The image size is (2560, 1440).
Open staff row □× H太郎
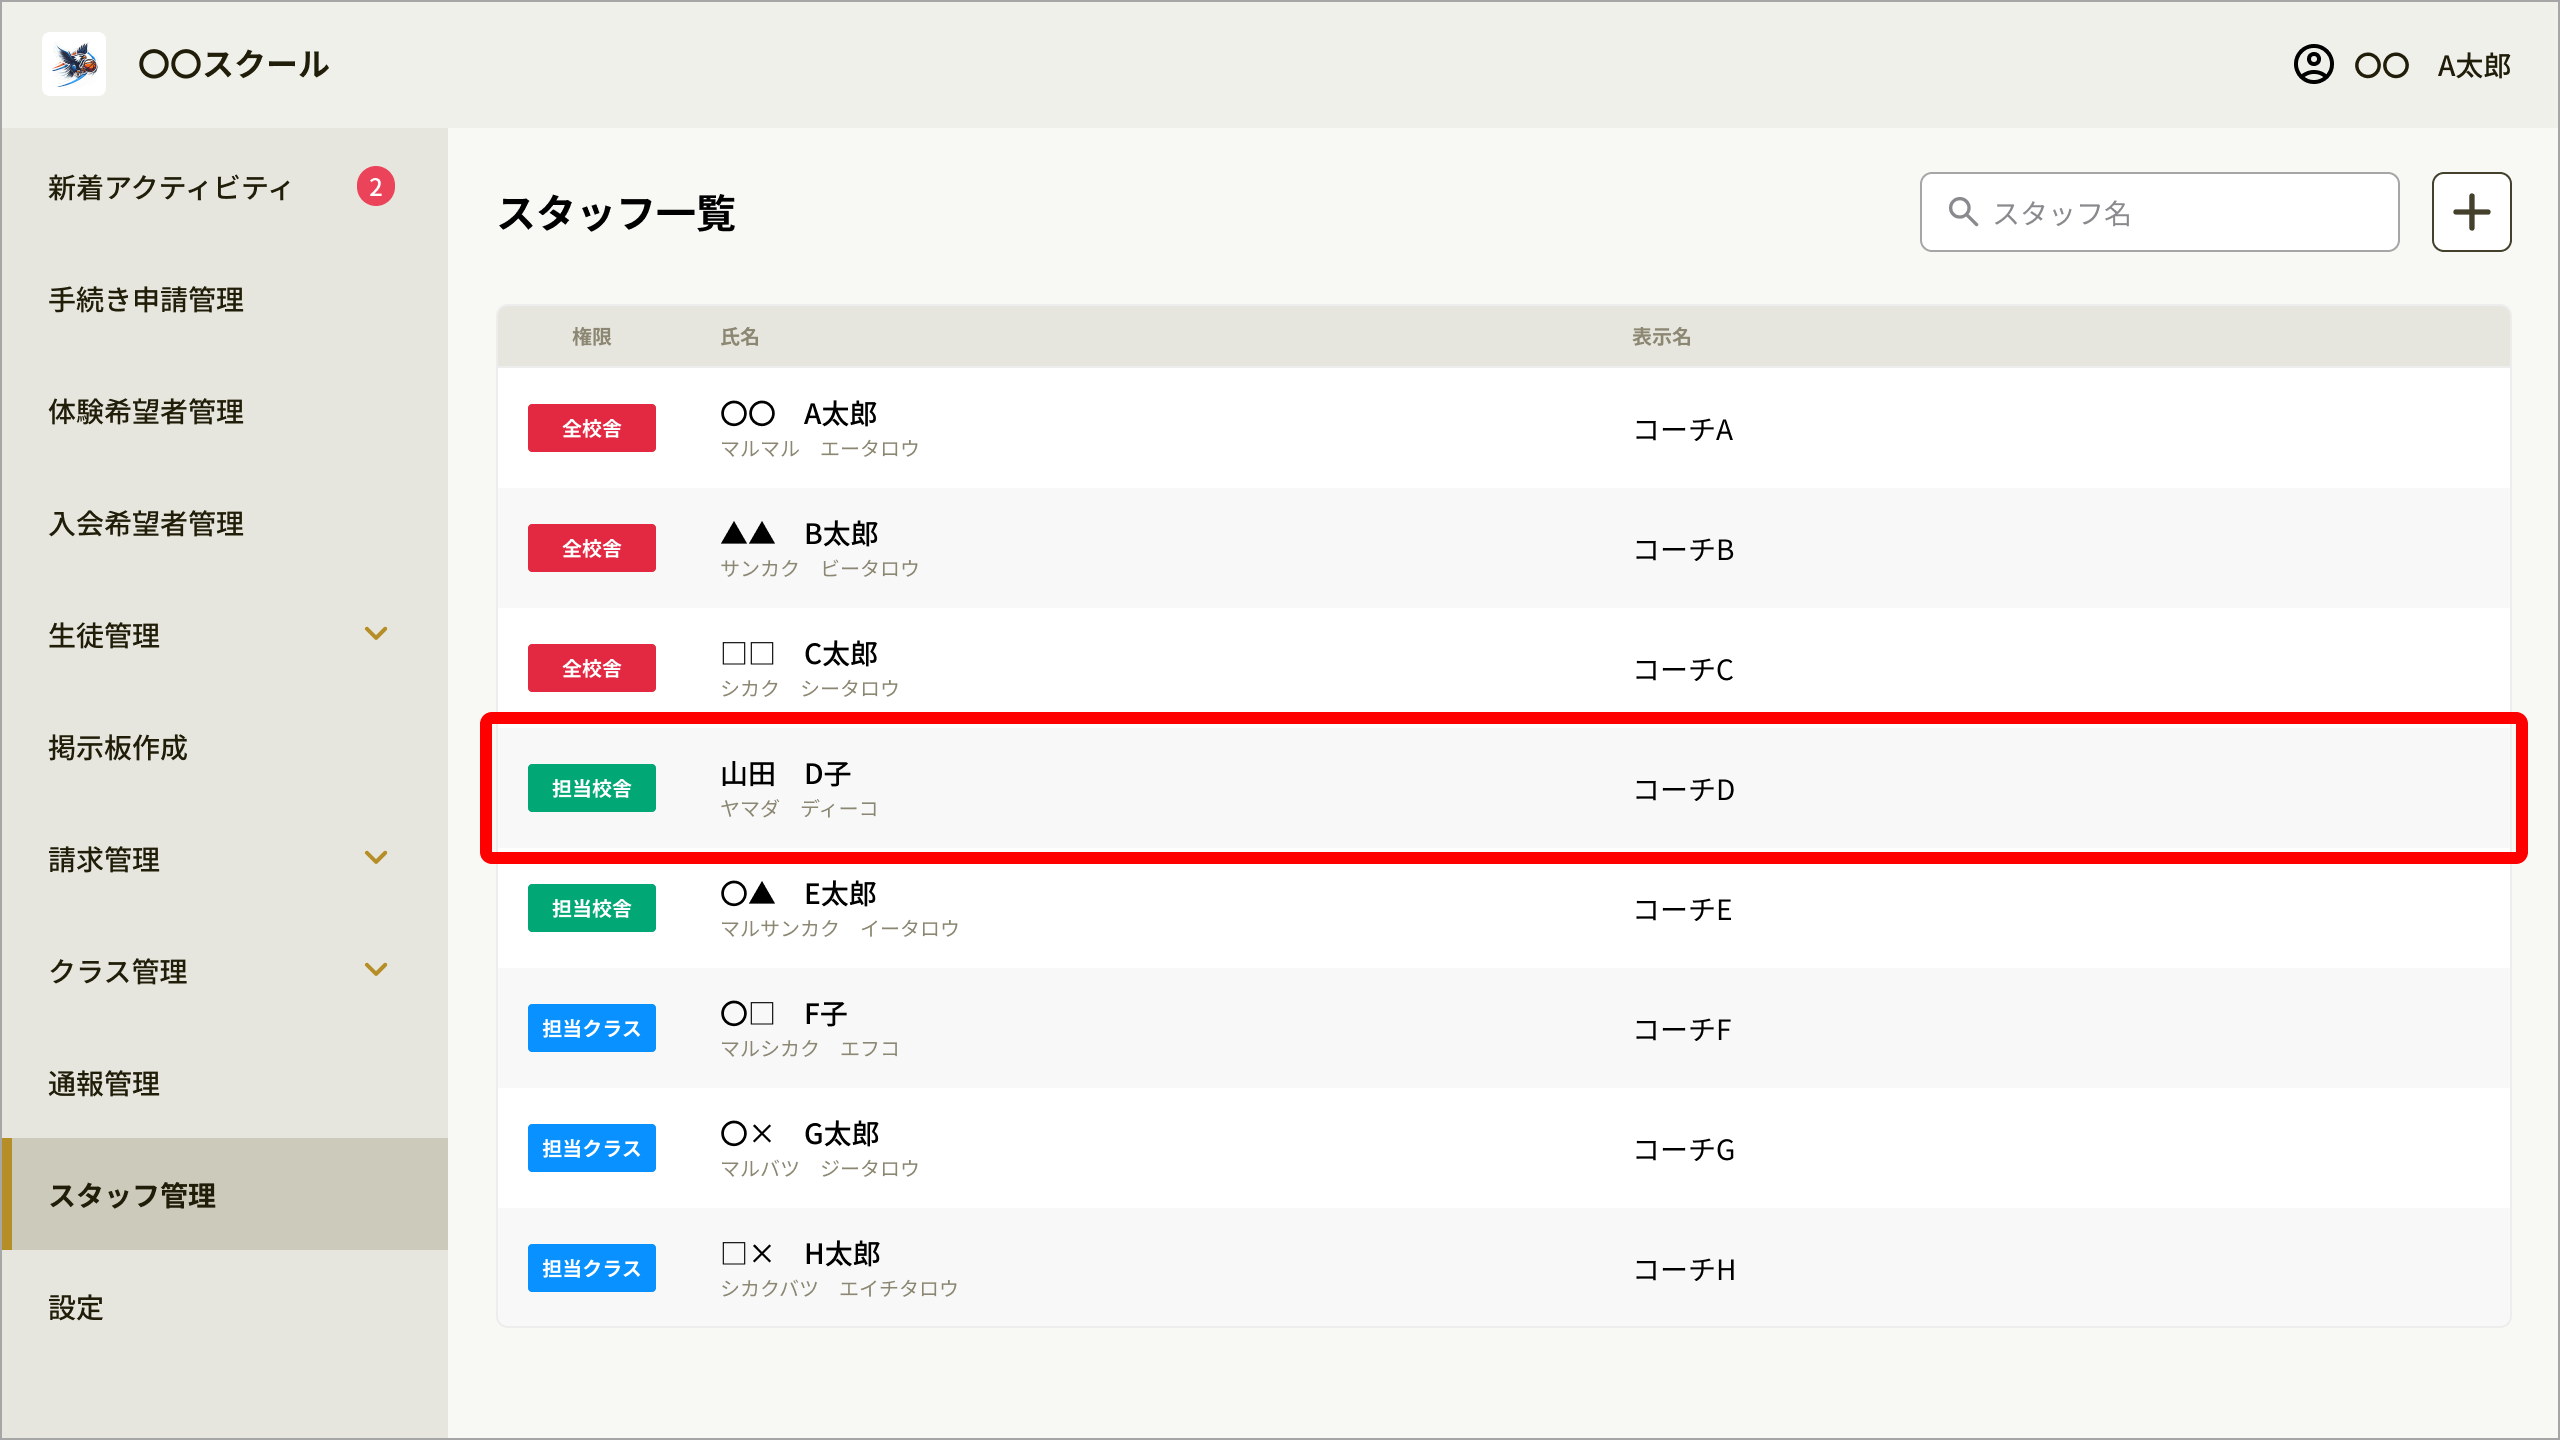1504,1268
